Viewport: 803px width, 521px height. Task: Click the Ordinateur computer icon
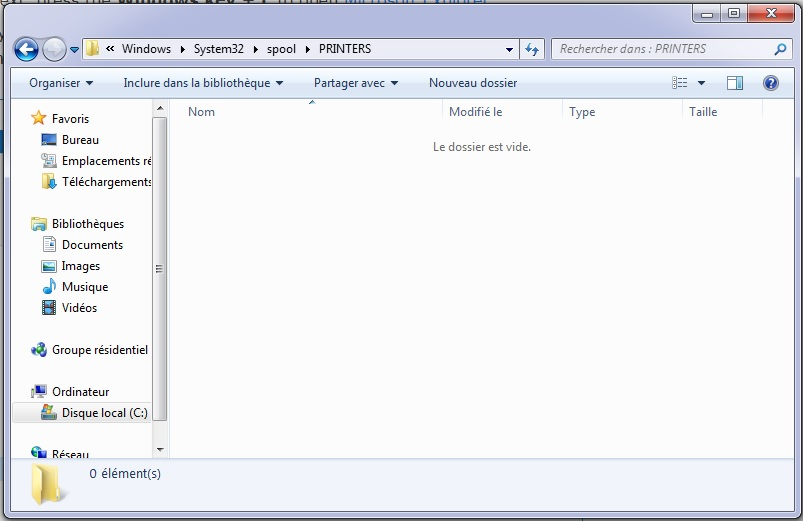pyautogui.click(x=38, y=391)
